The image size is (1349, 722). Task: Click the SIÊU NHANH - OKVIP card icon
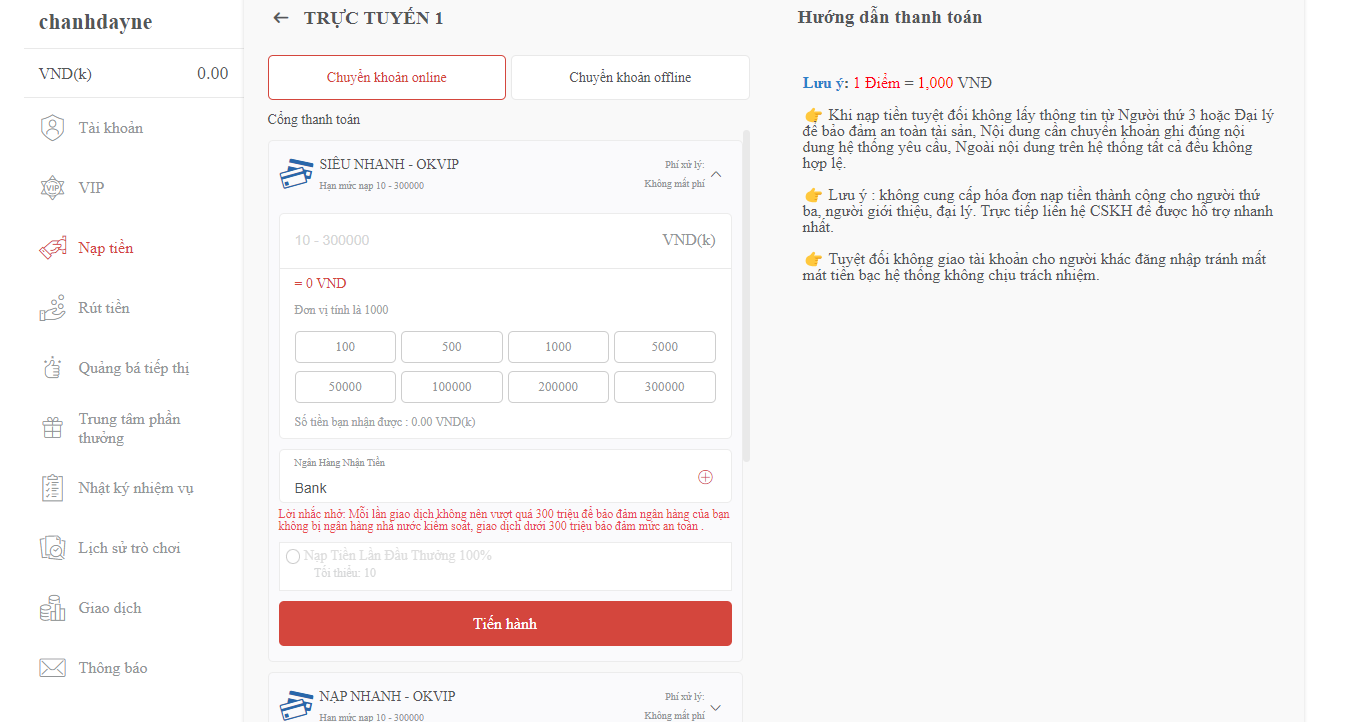tap(295, 173)
